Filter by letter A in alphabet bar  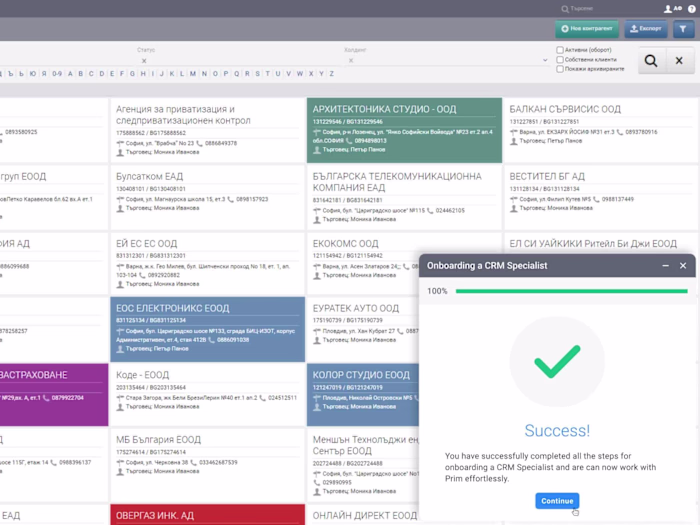[x=70, y=74]
